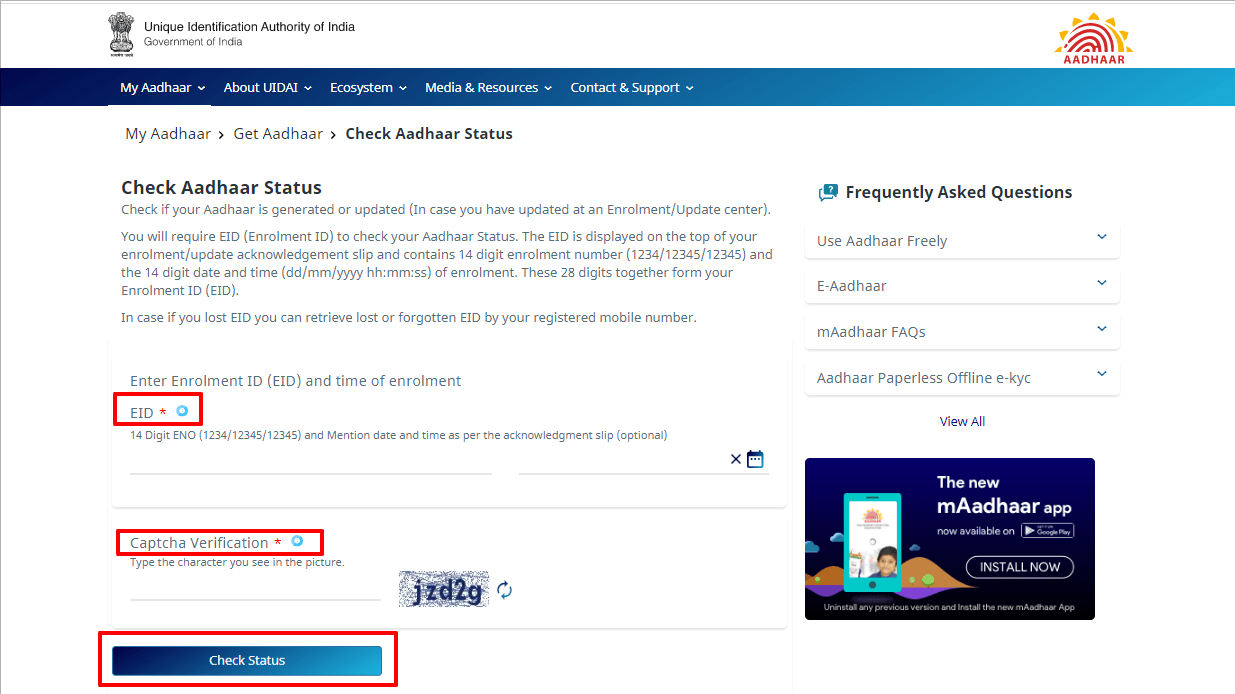The image size is (1235, 694).
Task: Clear the enrolment date with the X icon
Action: (736, 459)
